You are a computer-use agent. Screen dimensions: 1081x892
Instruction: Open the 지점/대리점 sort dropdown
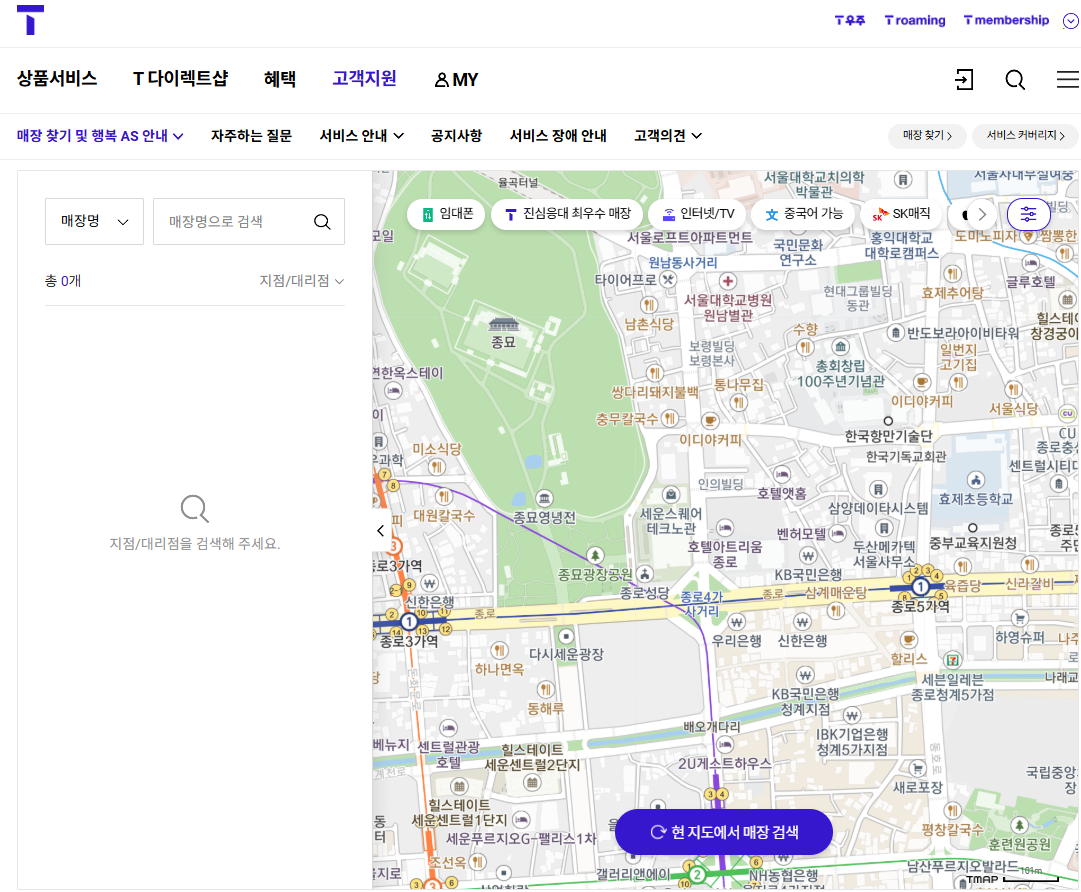pos(301,281)
